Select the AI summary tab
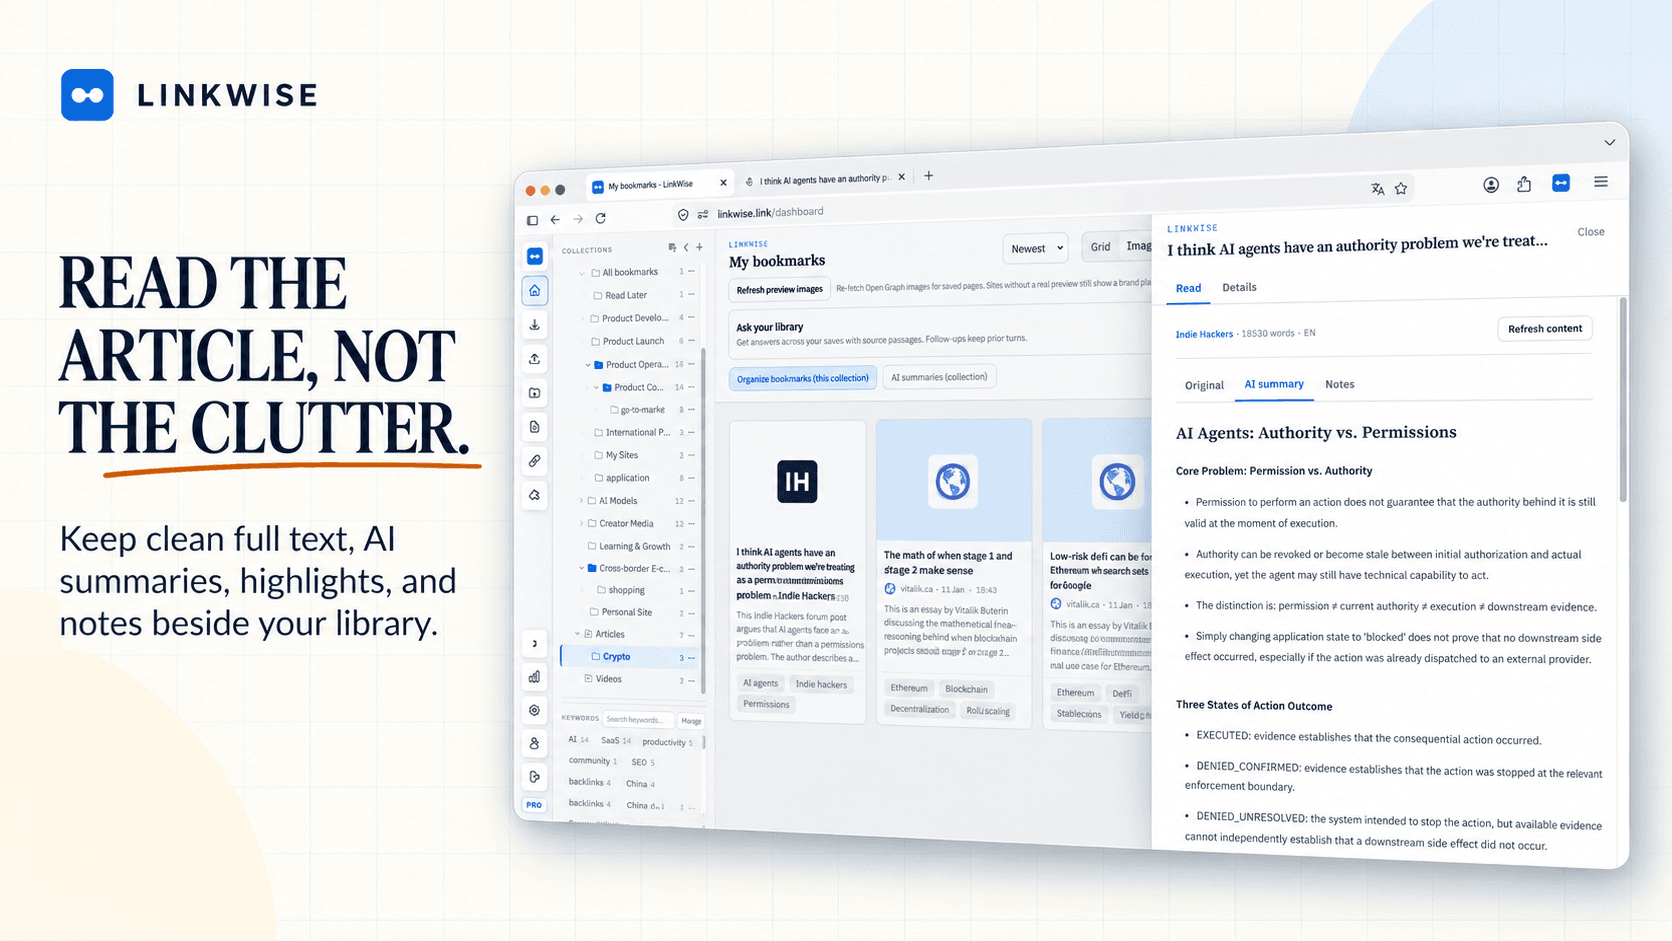 [1274, 384]
